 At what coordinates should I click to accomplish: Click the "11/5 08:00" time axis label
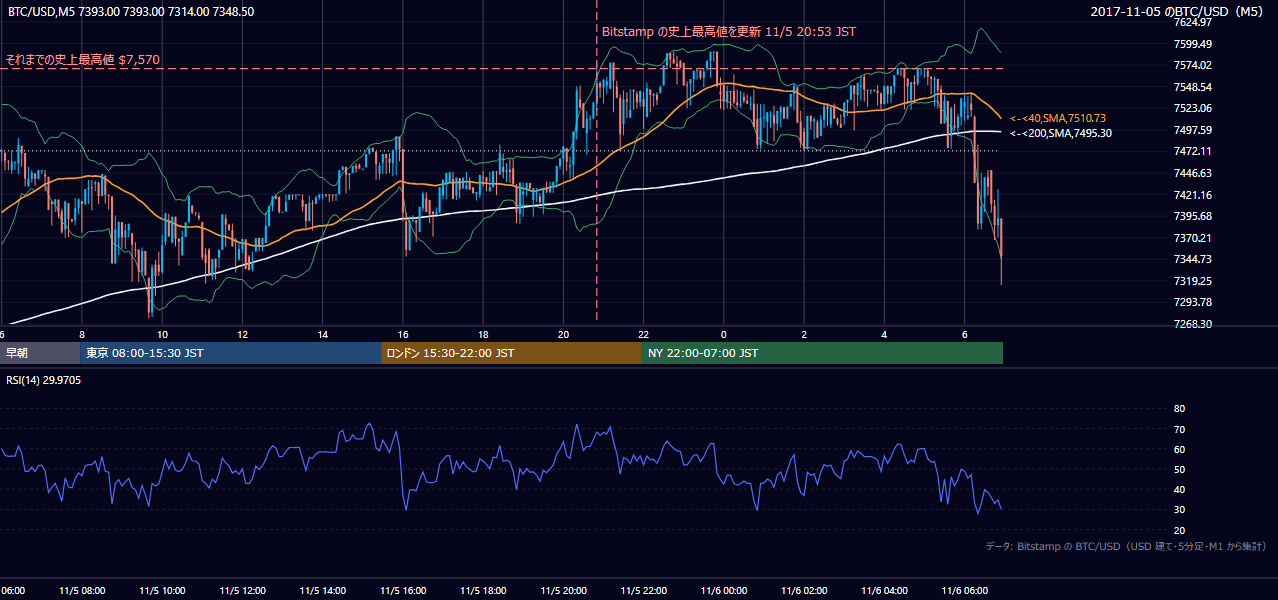82,591
